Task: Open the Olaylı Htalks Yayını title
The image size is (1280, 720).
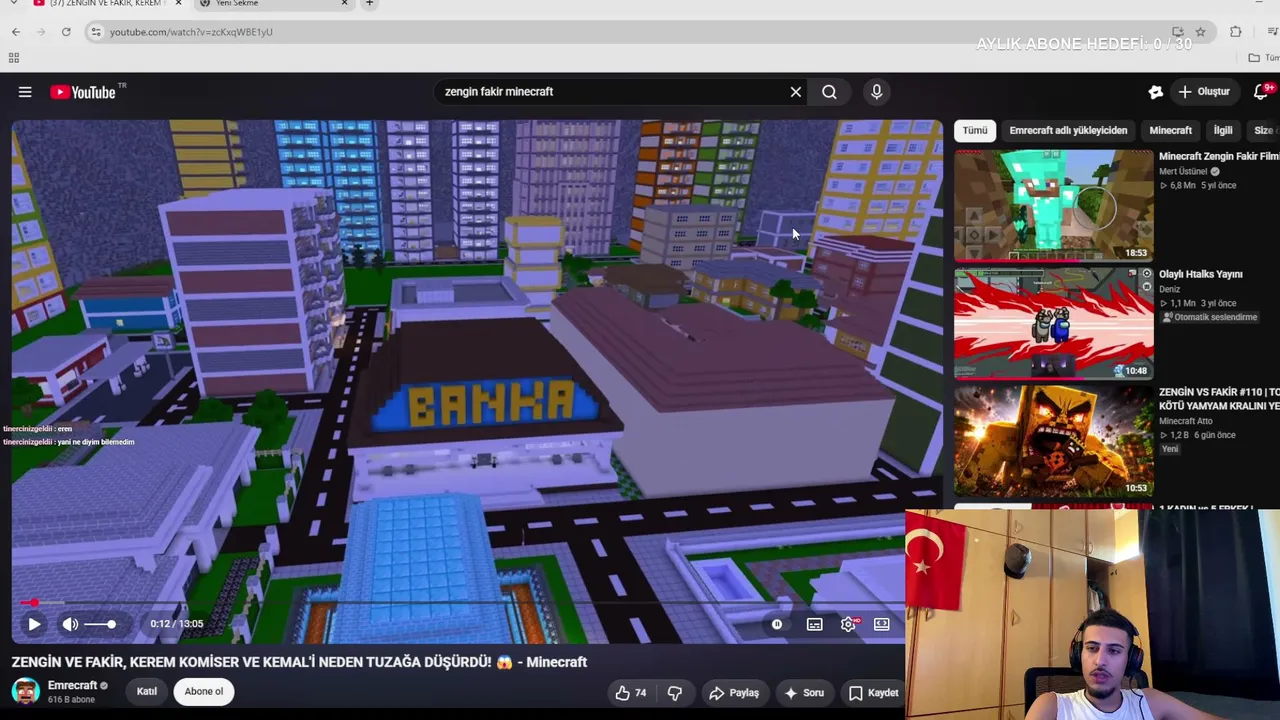Action: pos(1200,274)
